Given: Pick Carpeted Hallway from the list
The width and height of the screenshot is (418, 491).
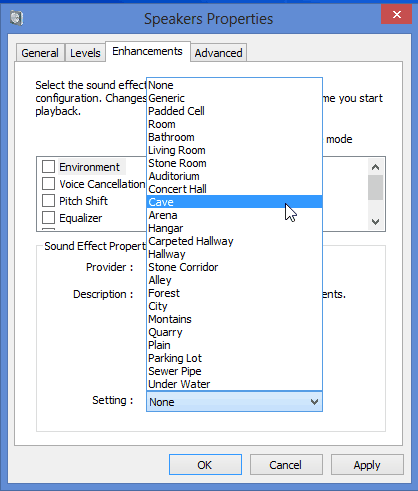Looking at the screenshot, I should coord(234,241).
